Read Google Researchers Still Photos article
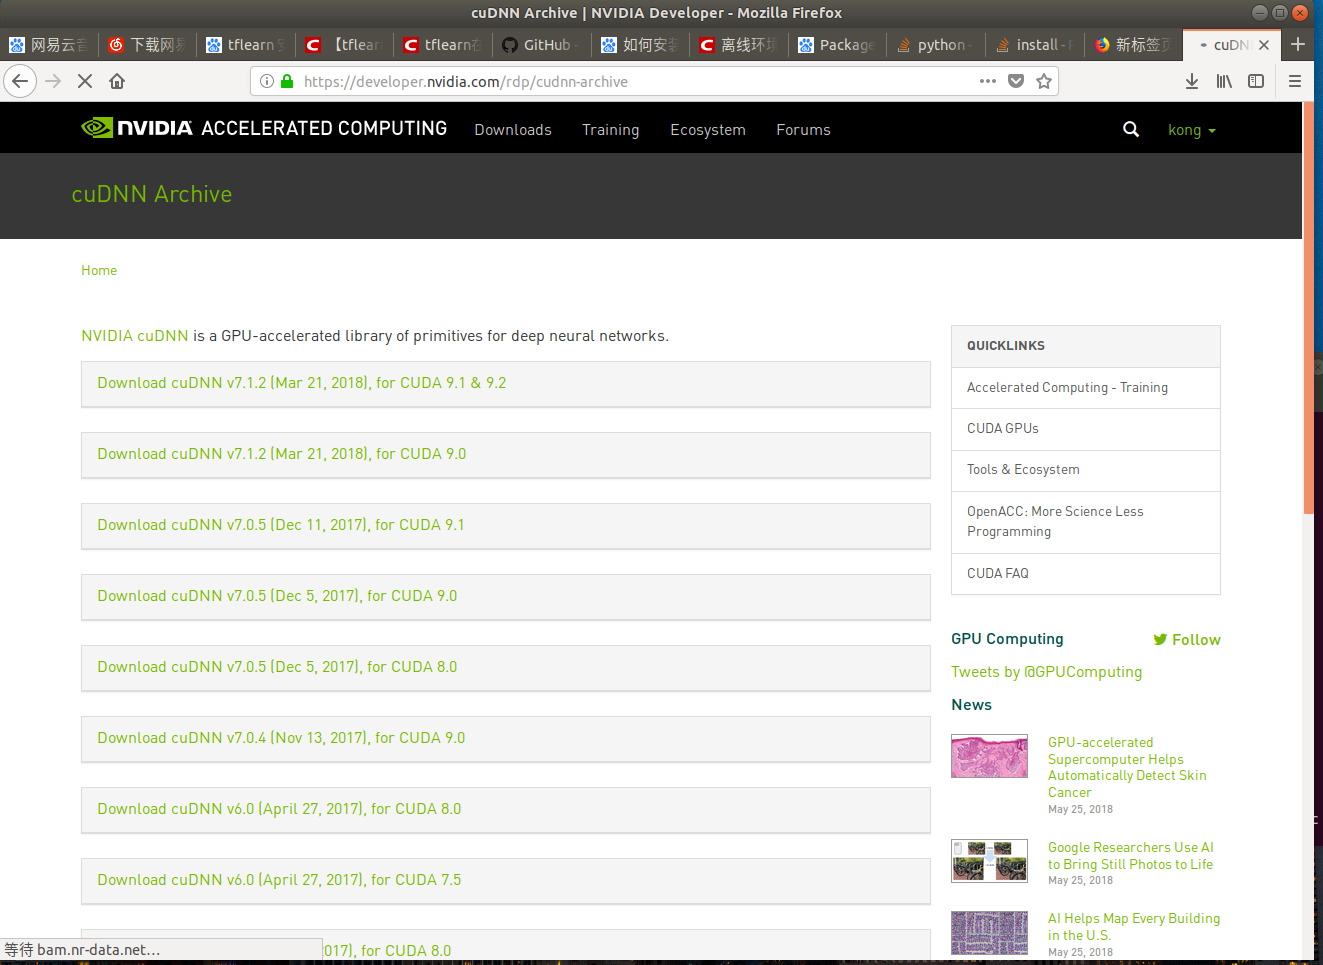Screen dimensions: 1323x965 pos(1131,856)
